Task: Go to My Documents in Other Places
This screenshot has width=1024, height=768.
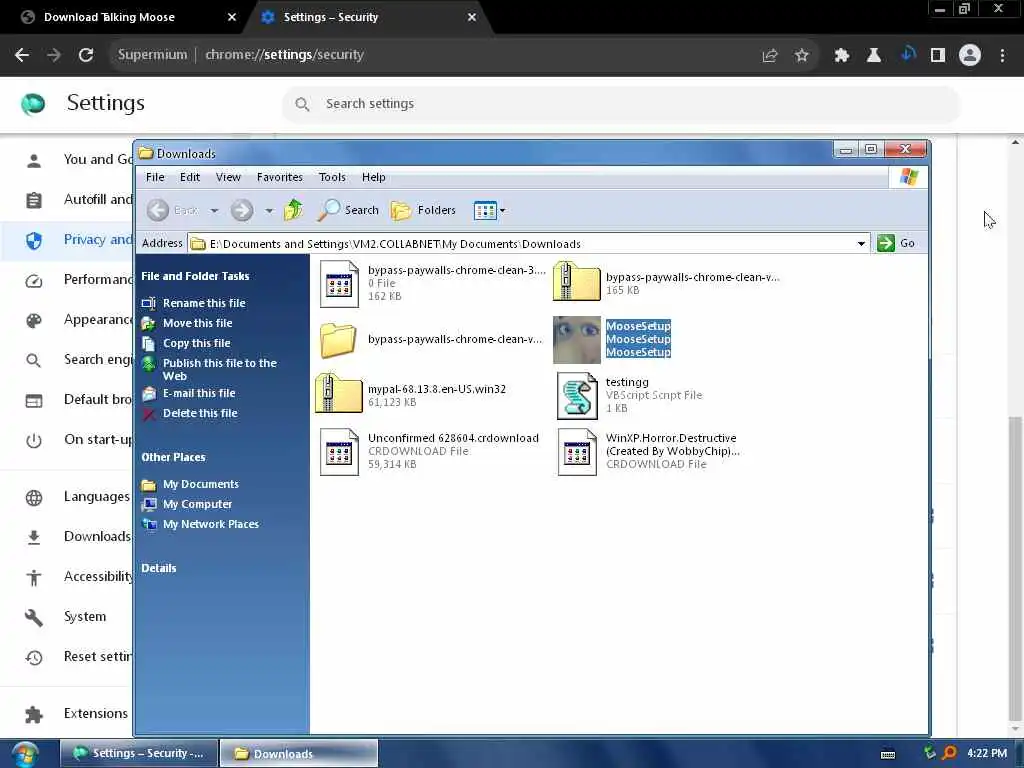Action: 200,485
